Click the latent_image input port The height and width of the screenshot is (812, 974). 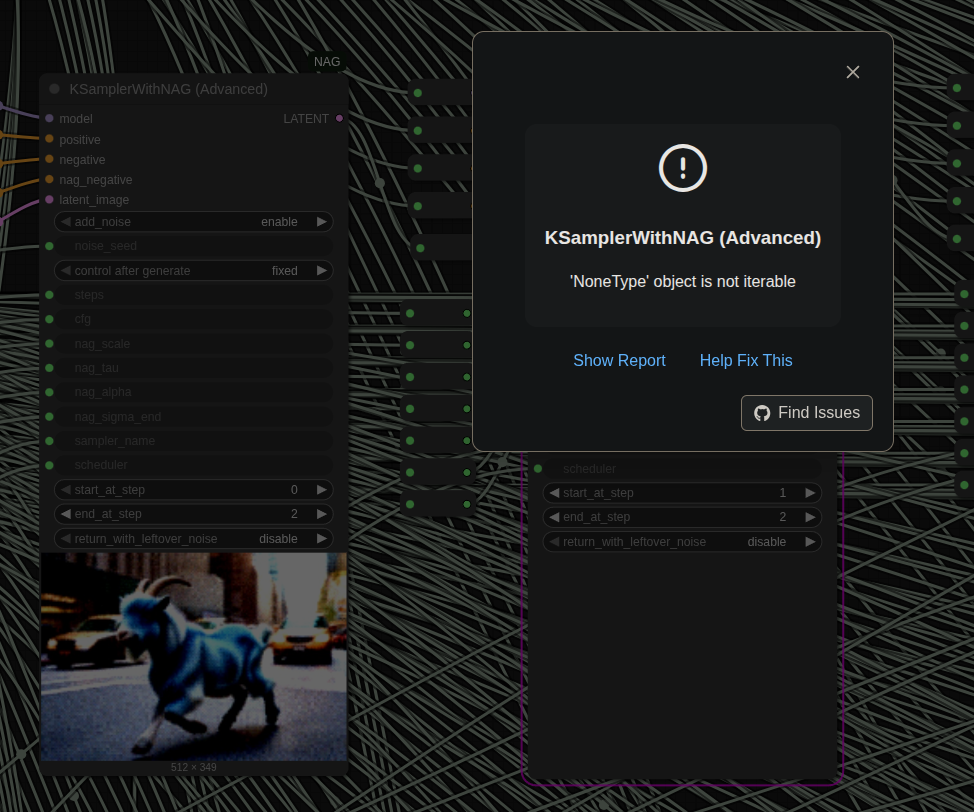49,199
